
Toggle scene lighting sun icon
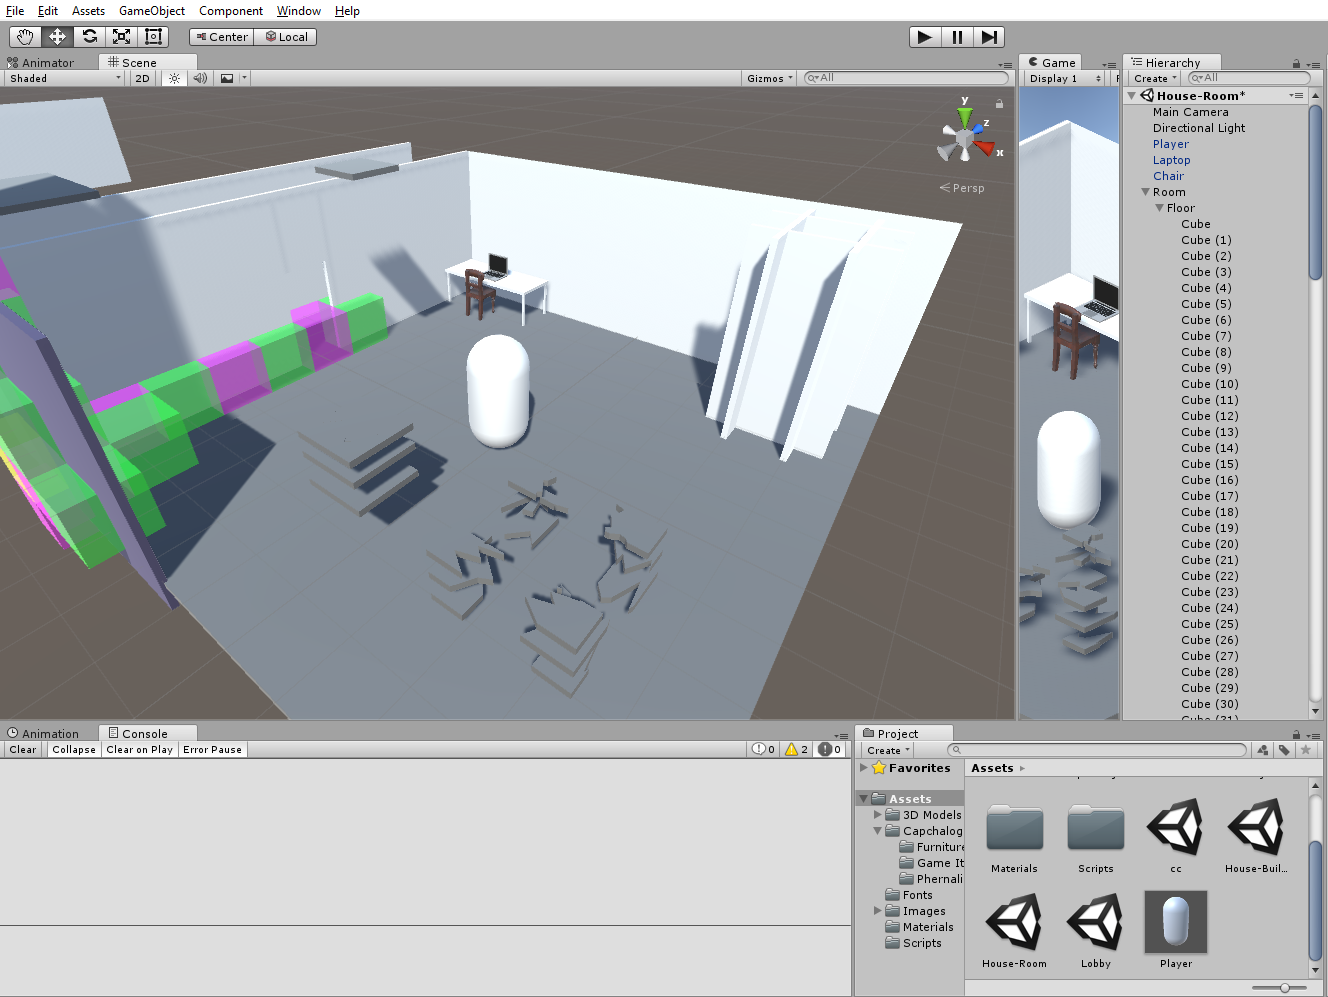pos(174,78)
